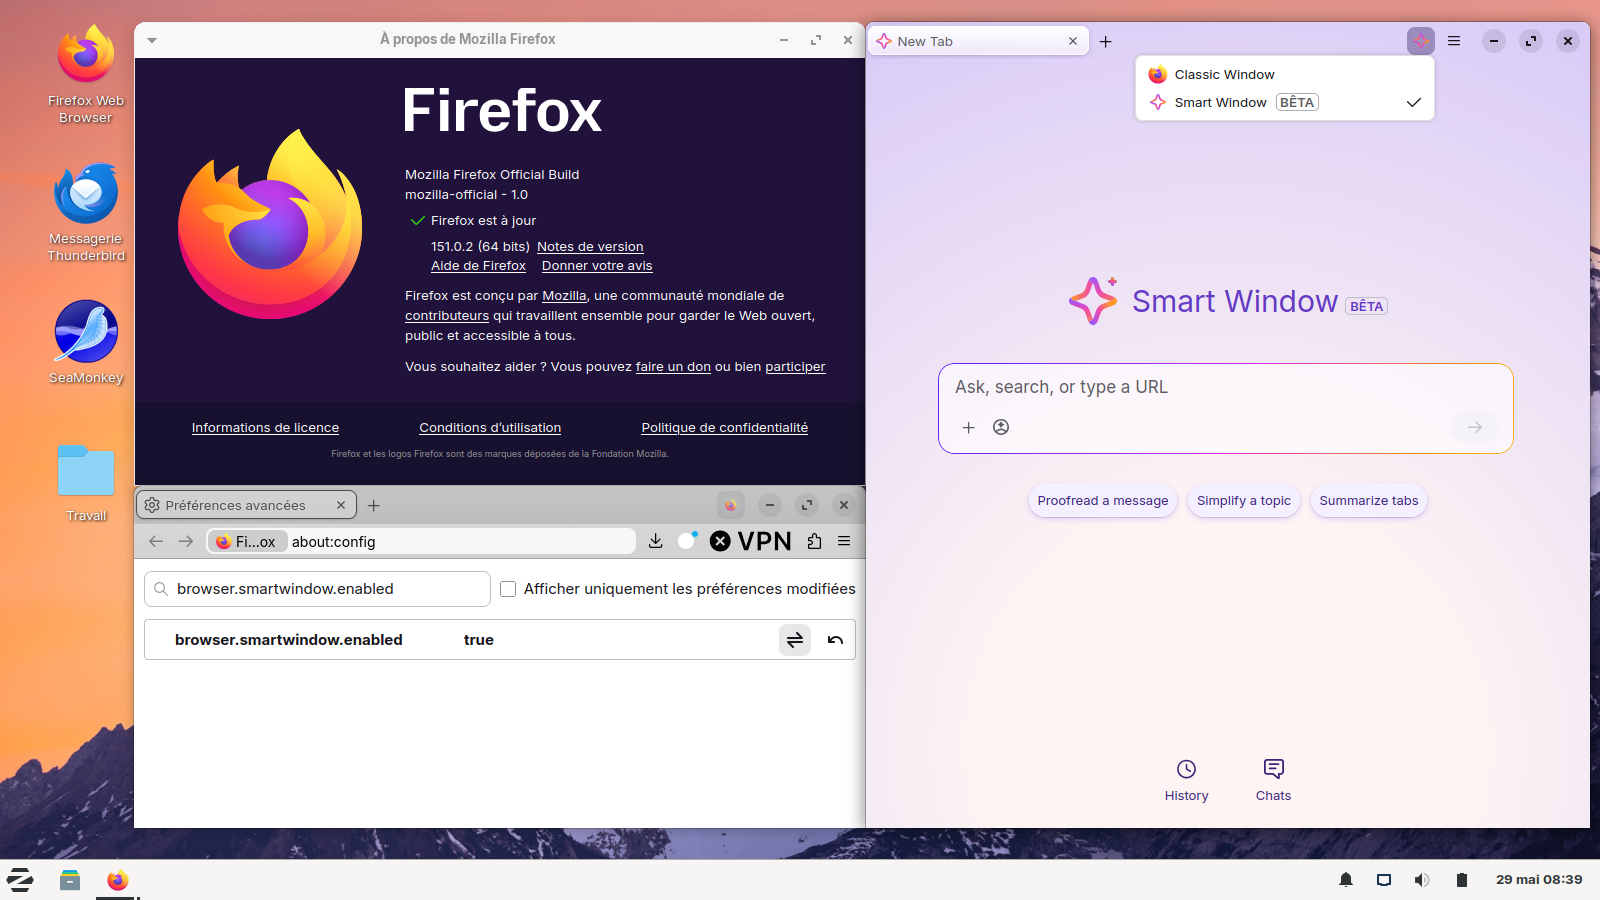Open a new tab in the about:config window
Screen dimensions: 1600x900
coord(374,505)
